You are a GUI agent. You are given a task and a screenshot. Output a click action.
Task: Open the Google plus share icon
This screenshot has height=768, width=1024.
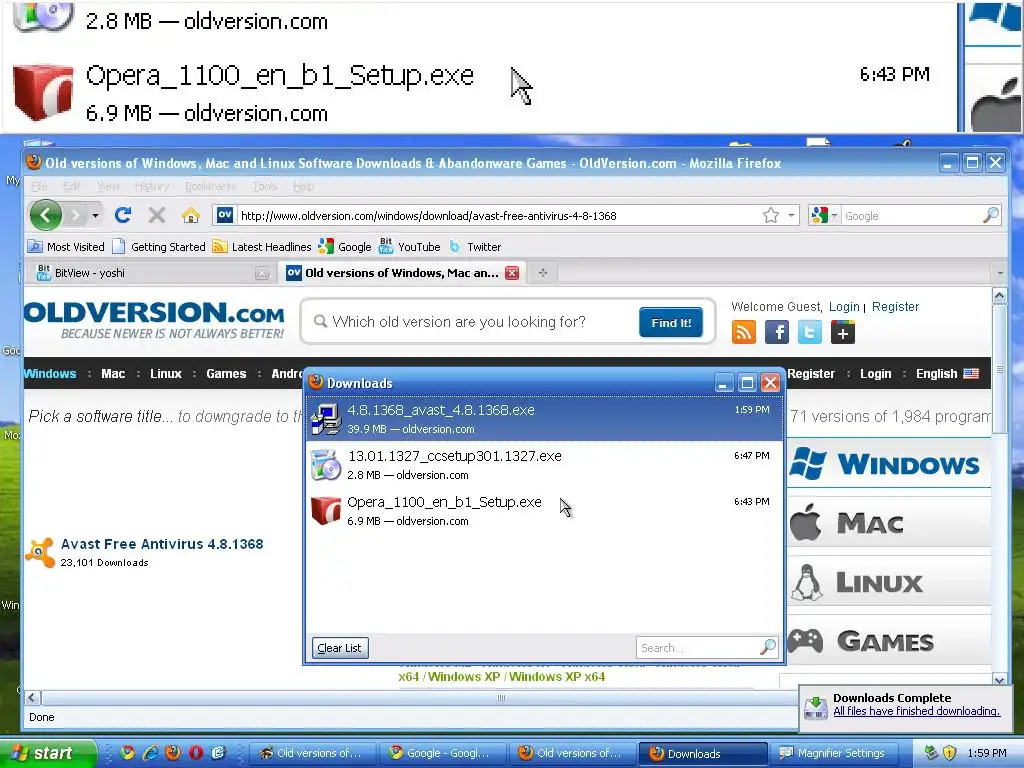(x=842, y=332)
